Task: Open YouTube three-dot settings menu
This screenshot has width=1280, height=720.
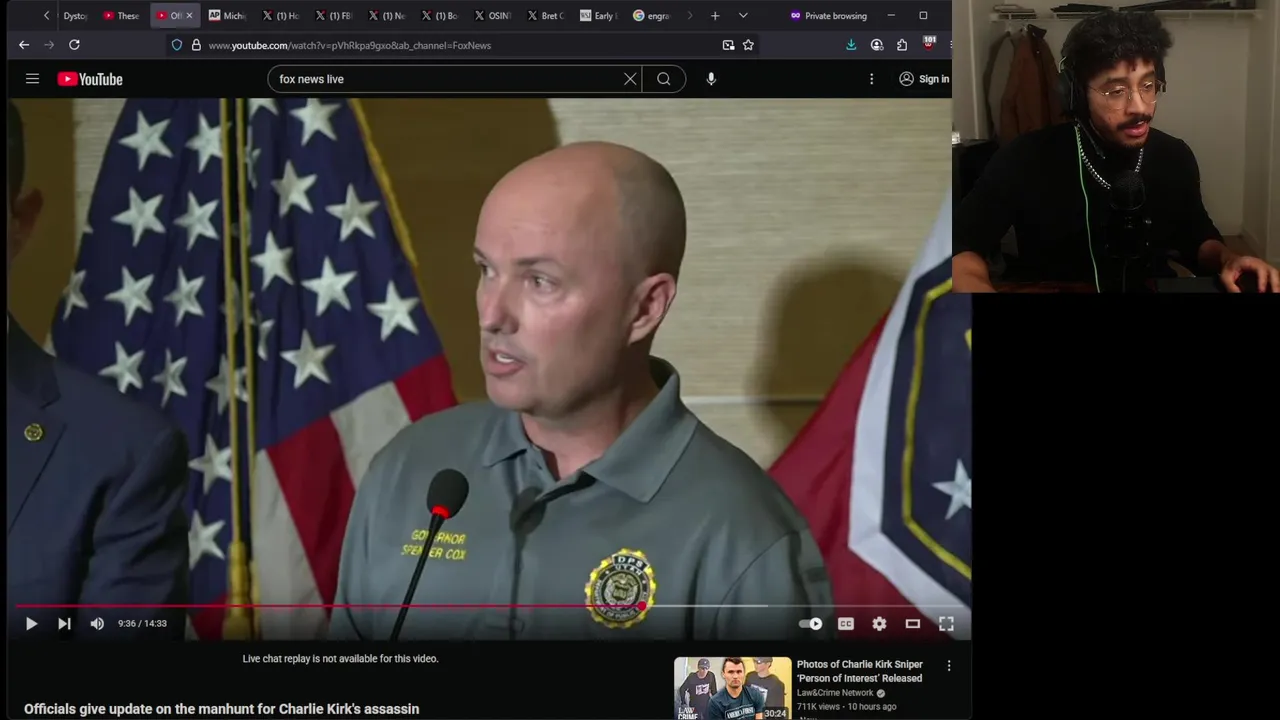Action: 871,79
